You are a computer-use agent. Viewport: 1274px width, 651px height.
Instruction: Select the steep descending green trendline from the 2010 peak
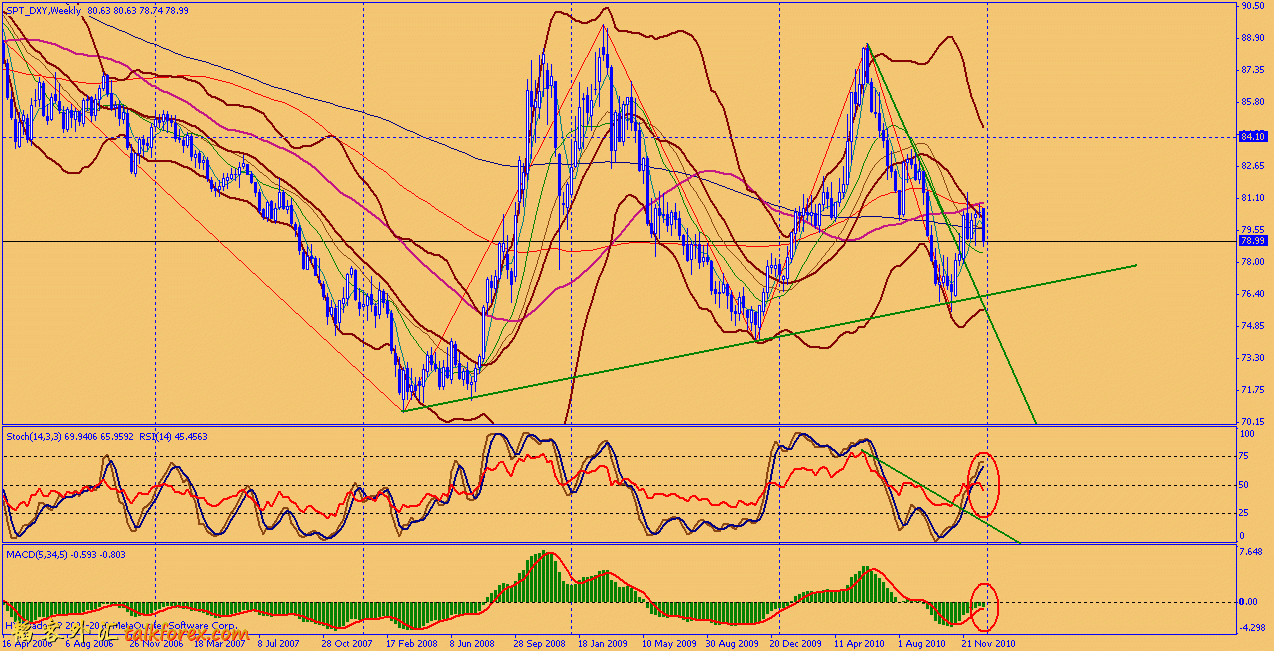tap(950, 232)
